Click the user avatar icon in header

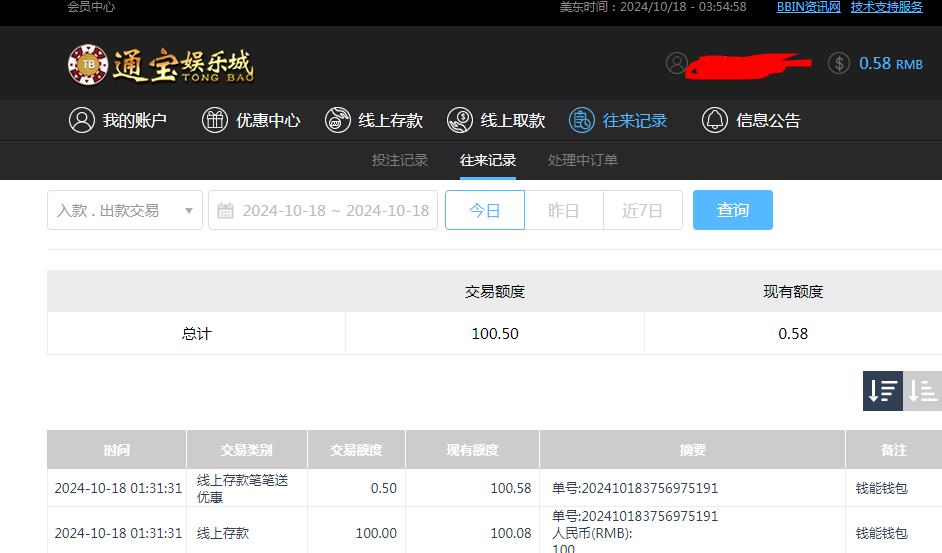pyautogui.click(x=676, y=63)
